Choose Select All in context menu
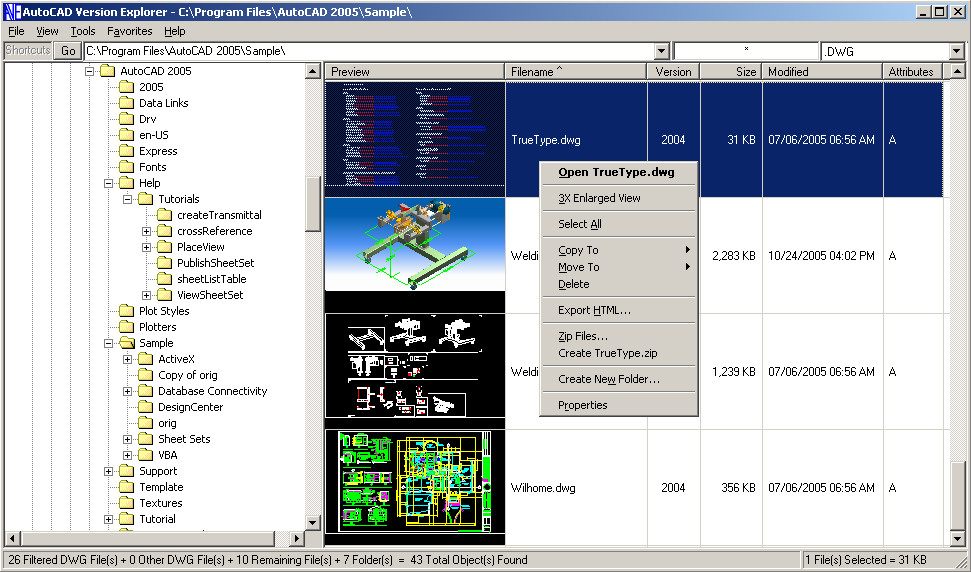Screen dimensions: 971x572 (x=619, y=225)
